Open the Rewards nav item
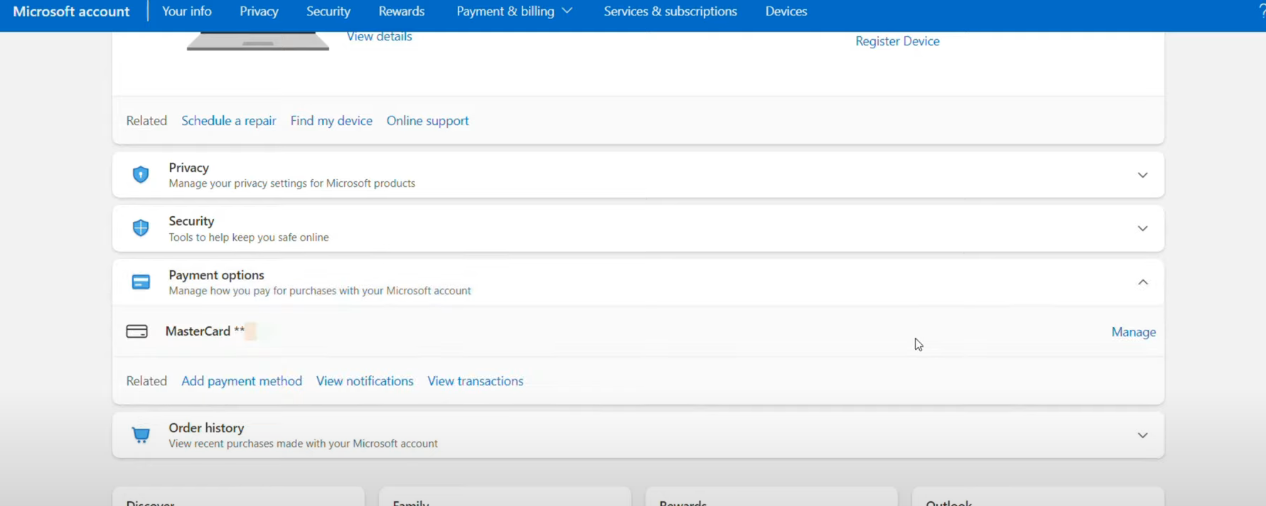 (401, 11)
